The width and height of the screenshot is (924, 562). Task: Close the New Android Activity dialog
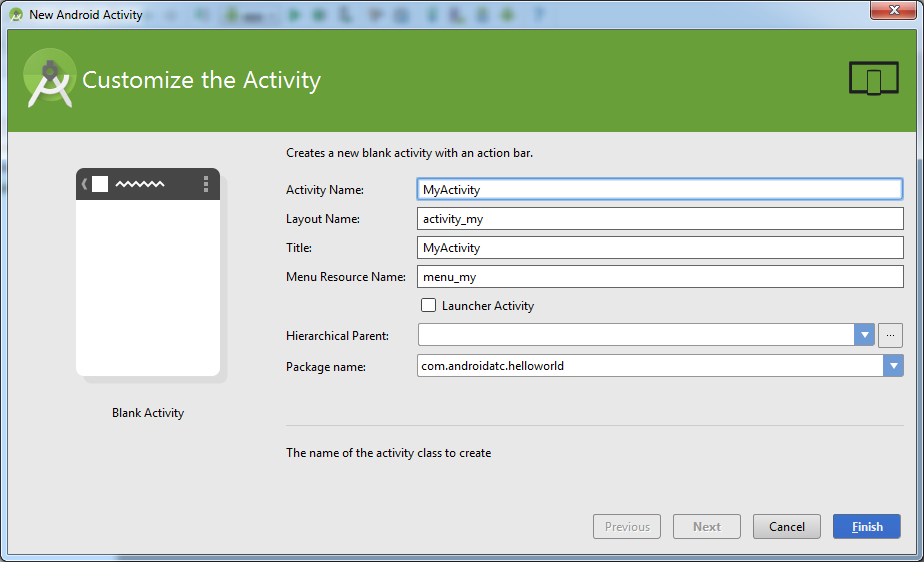coord(893,10)
